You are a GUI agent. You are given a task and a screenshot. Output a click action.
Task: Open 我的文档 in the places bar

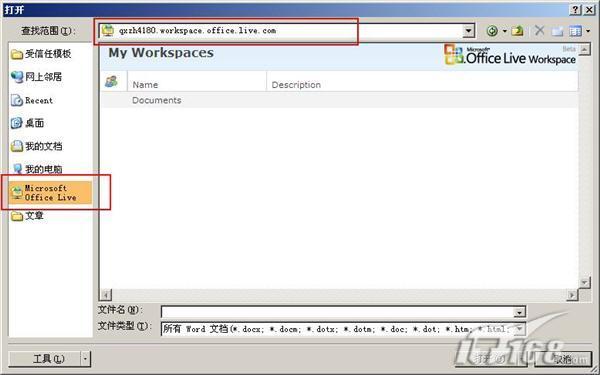37,146
